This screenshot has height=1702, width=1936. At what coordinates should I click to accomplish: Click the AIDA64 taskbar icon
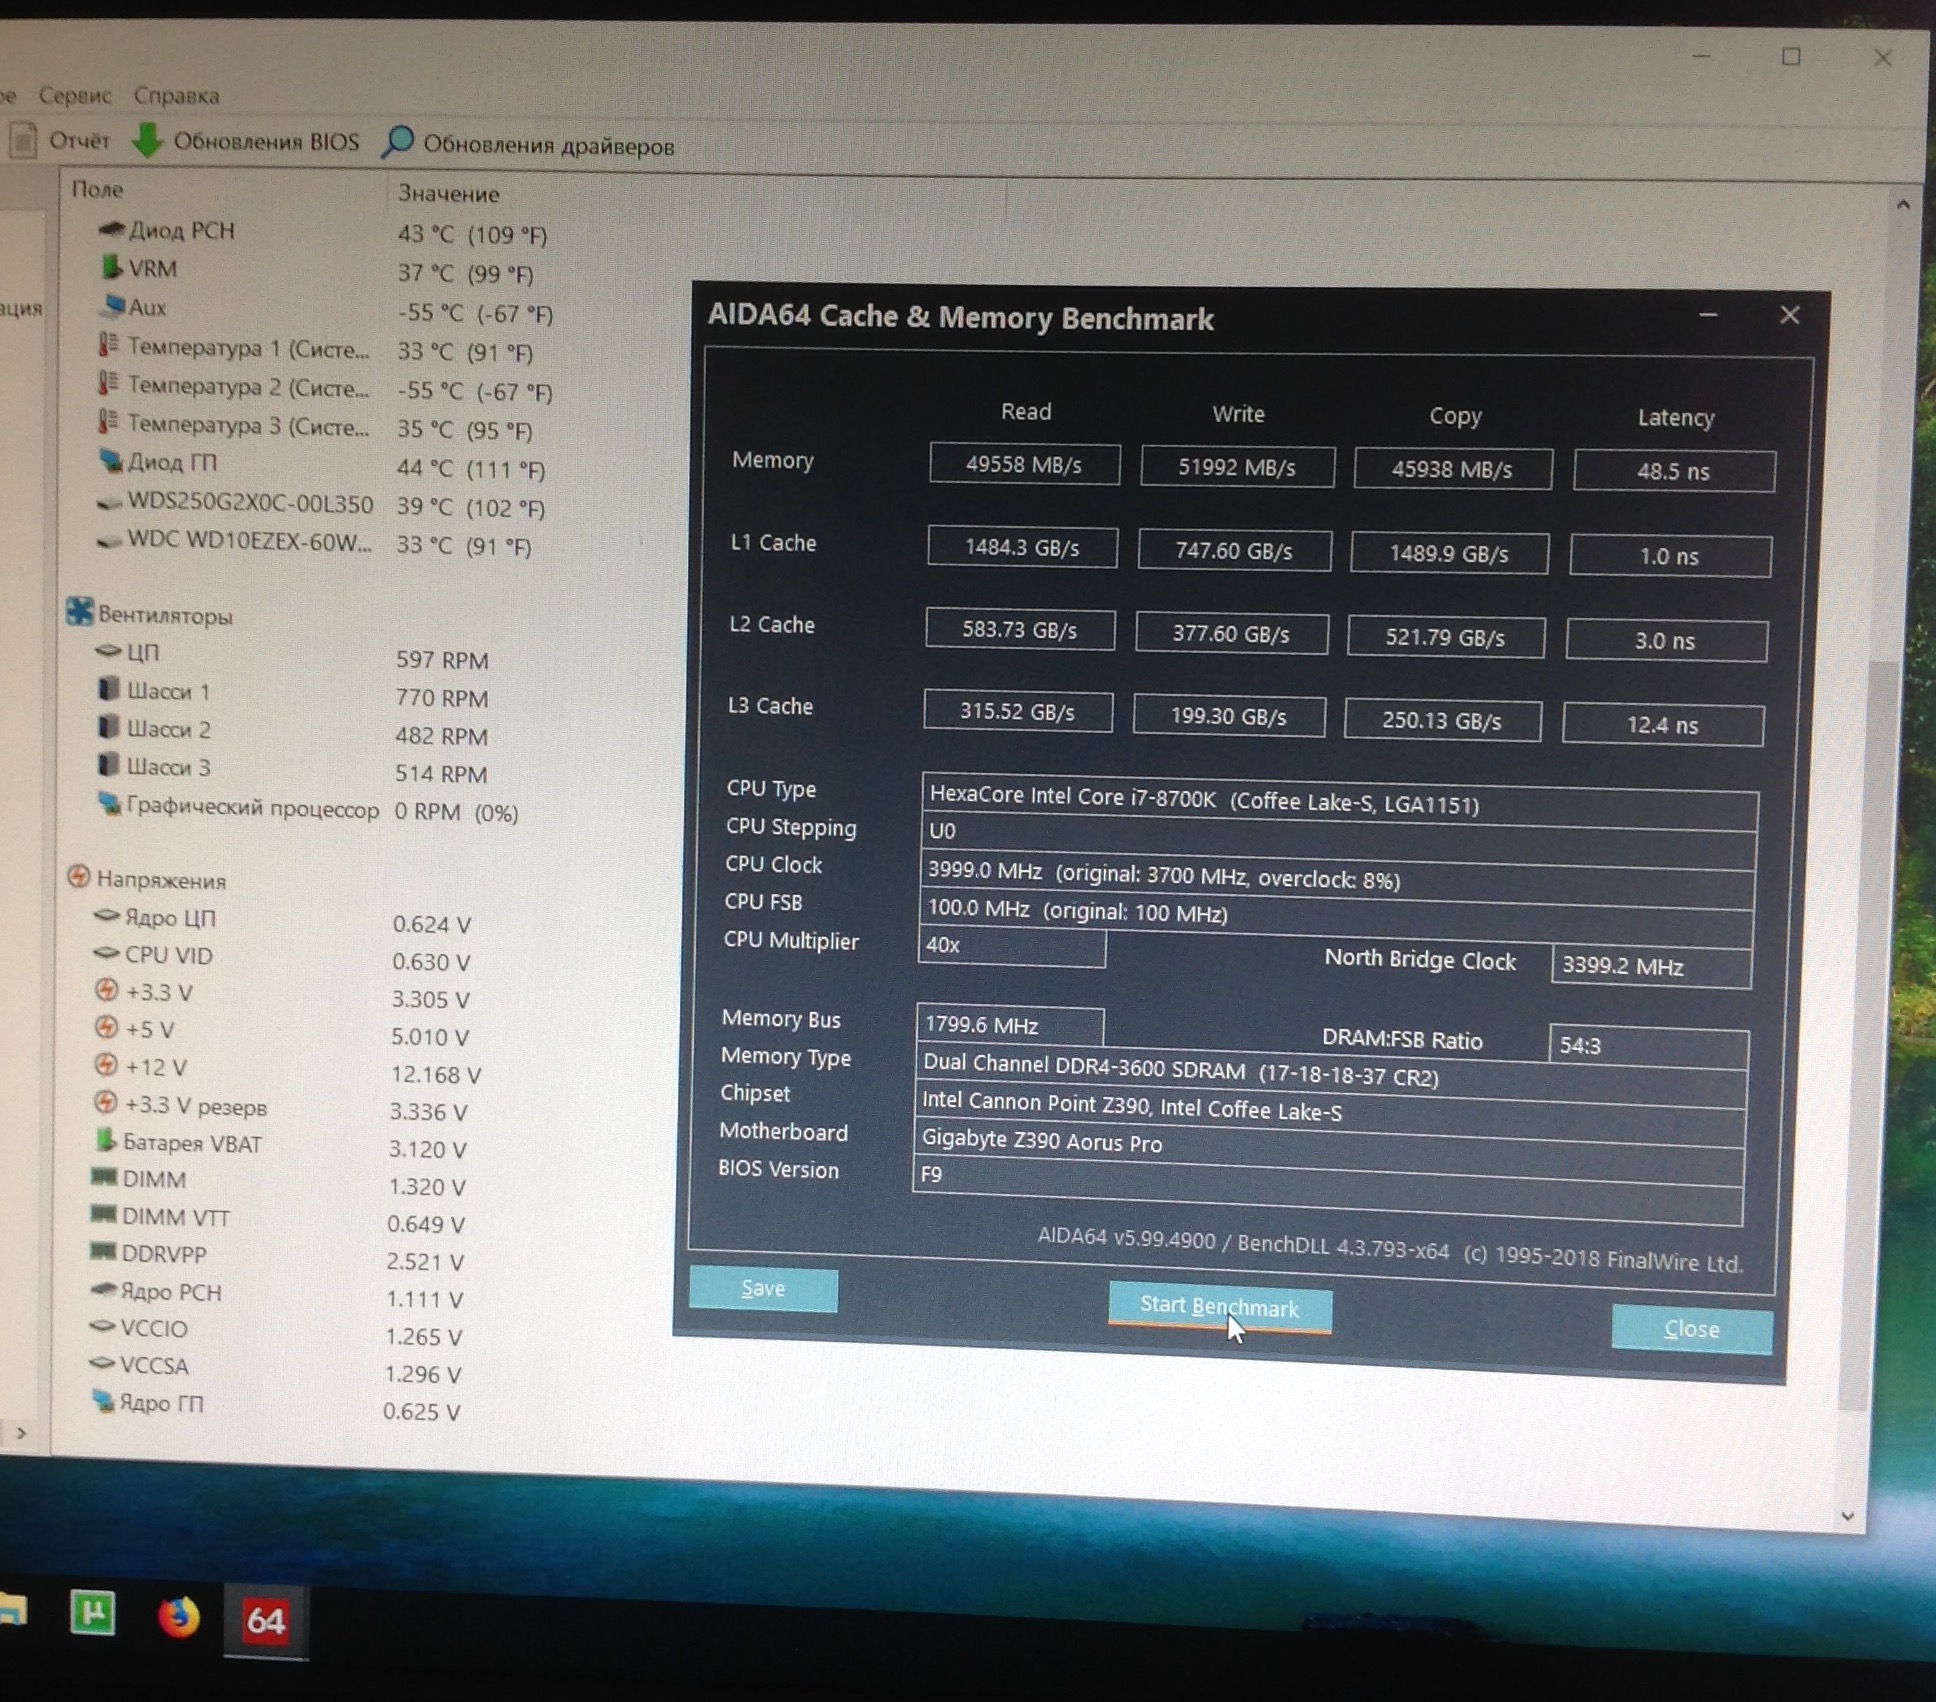click(265, 1620)
